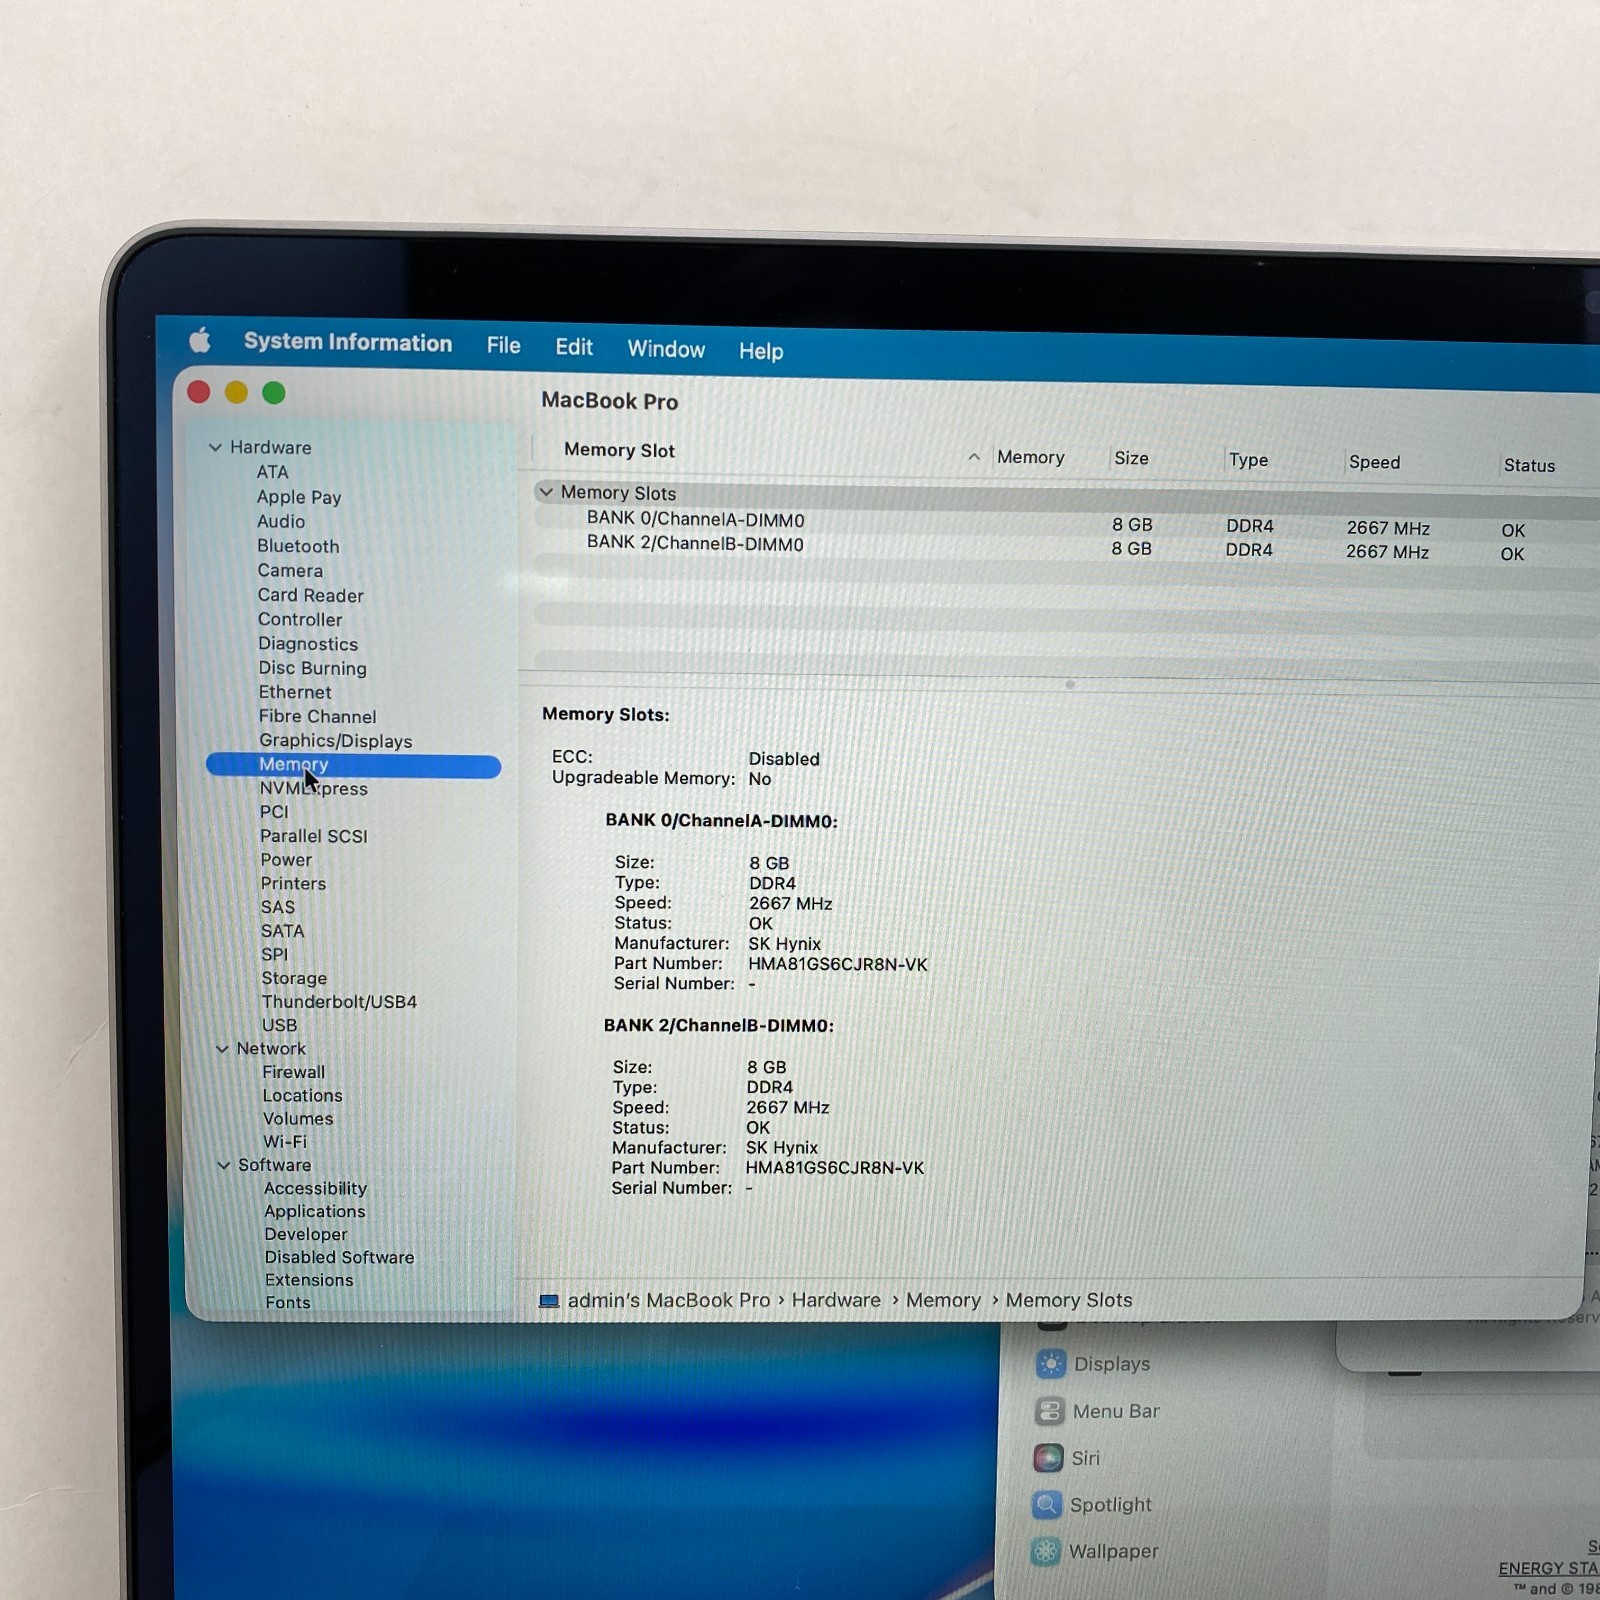The width and height of the screenshot is (1600, 1600).
Task: Select PCI in the sidebar
Action: click(274, 812)
